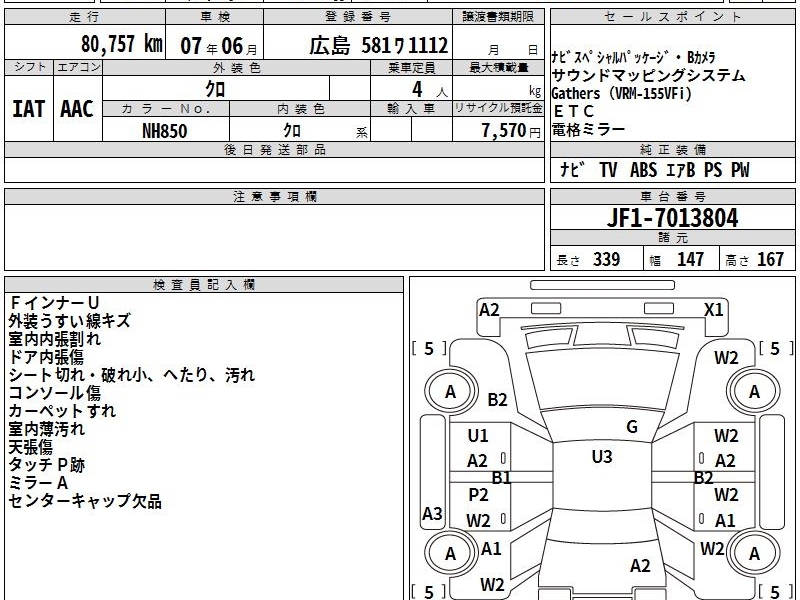Click the 外装うすい線キズ note
800x600 pixels.
click(x=69, y=321)
